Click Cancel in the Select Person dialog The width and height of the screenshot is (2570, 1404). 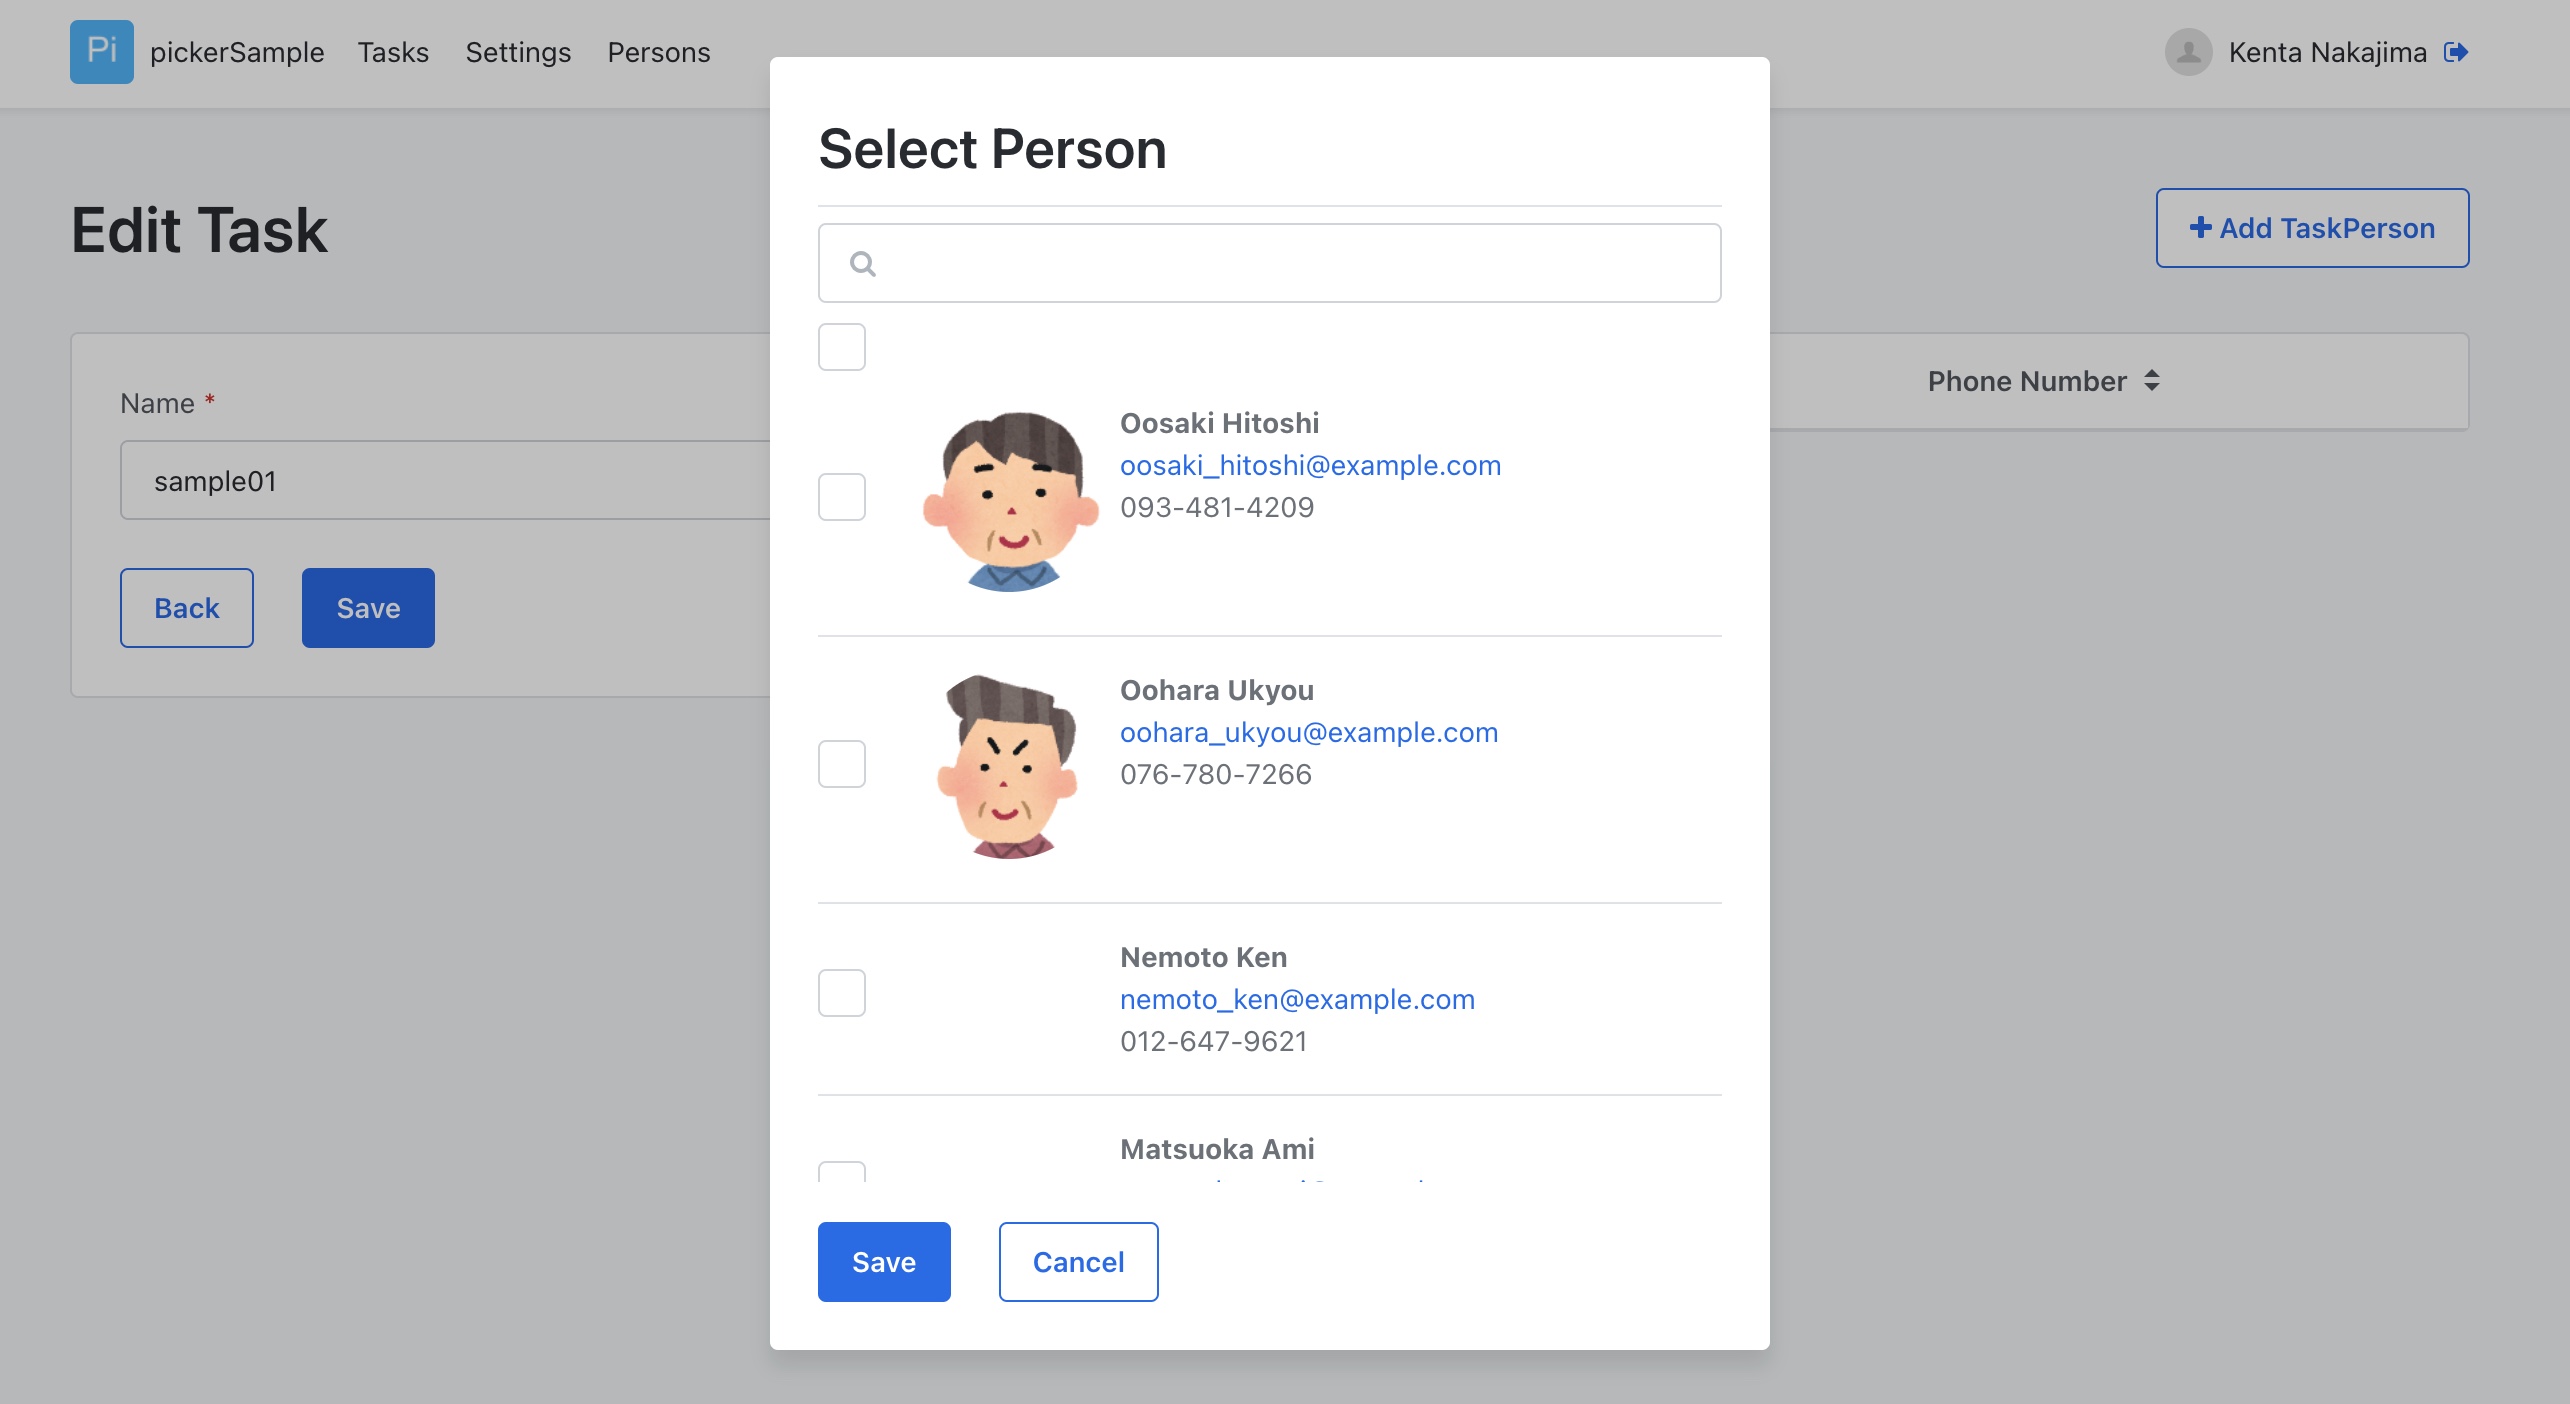1078,1262
